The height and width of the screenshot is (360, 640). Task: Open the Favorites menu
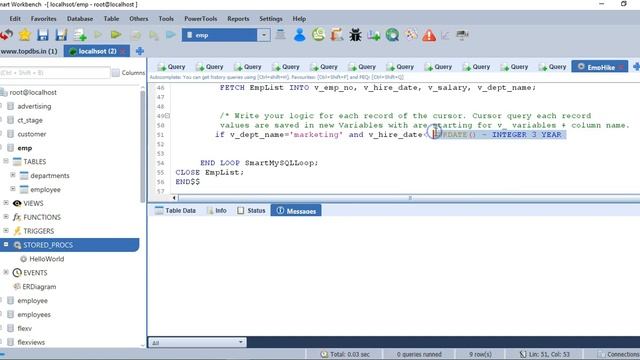[x=43, y=19]
